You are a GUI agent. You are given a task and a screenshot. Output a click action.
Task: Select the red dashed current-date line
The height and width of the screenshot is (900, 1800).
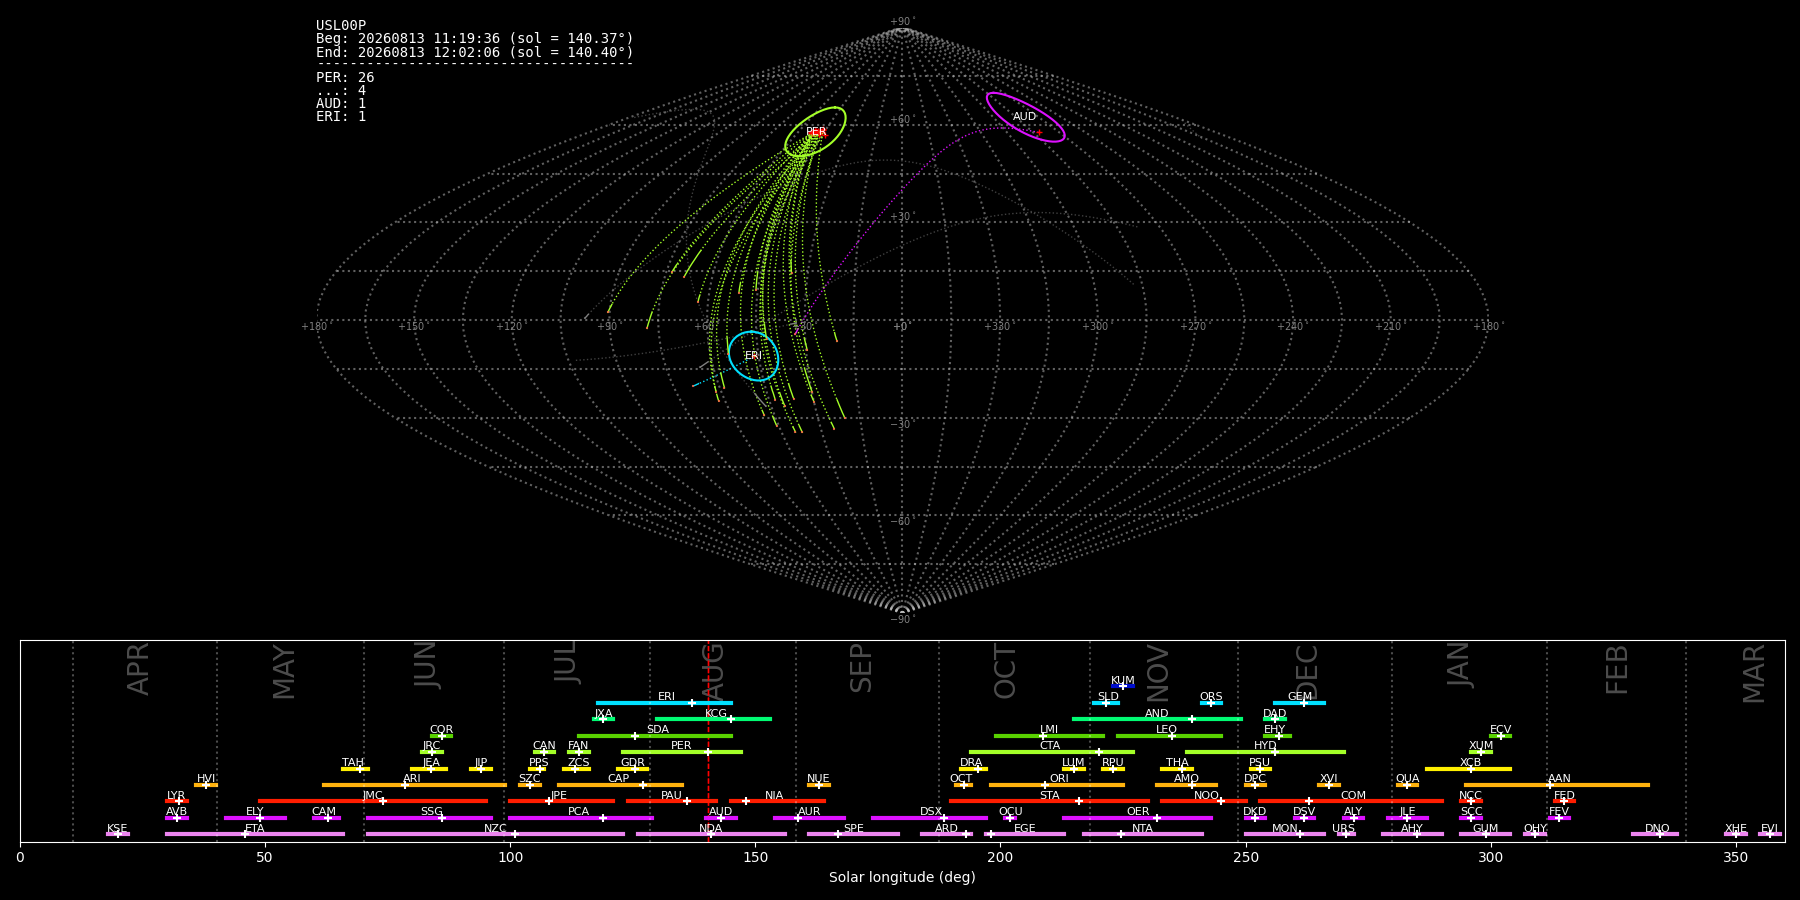pos(708,740)
